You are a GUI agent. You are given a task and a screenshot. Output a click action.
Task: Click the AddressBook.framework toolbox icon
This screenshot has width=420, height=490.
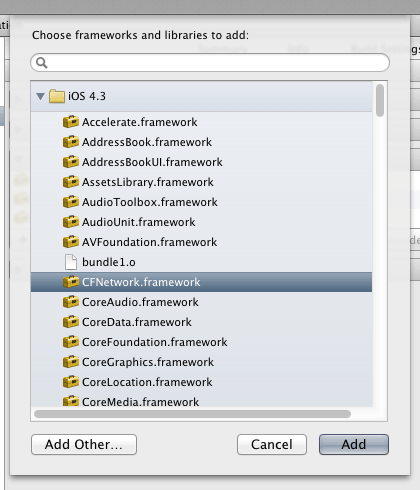pos(71,142)
